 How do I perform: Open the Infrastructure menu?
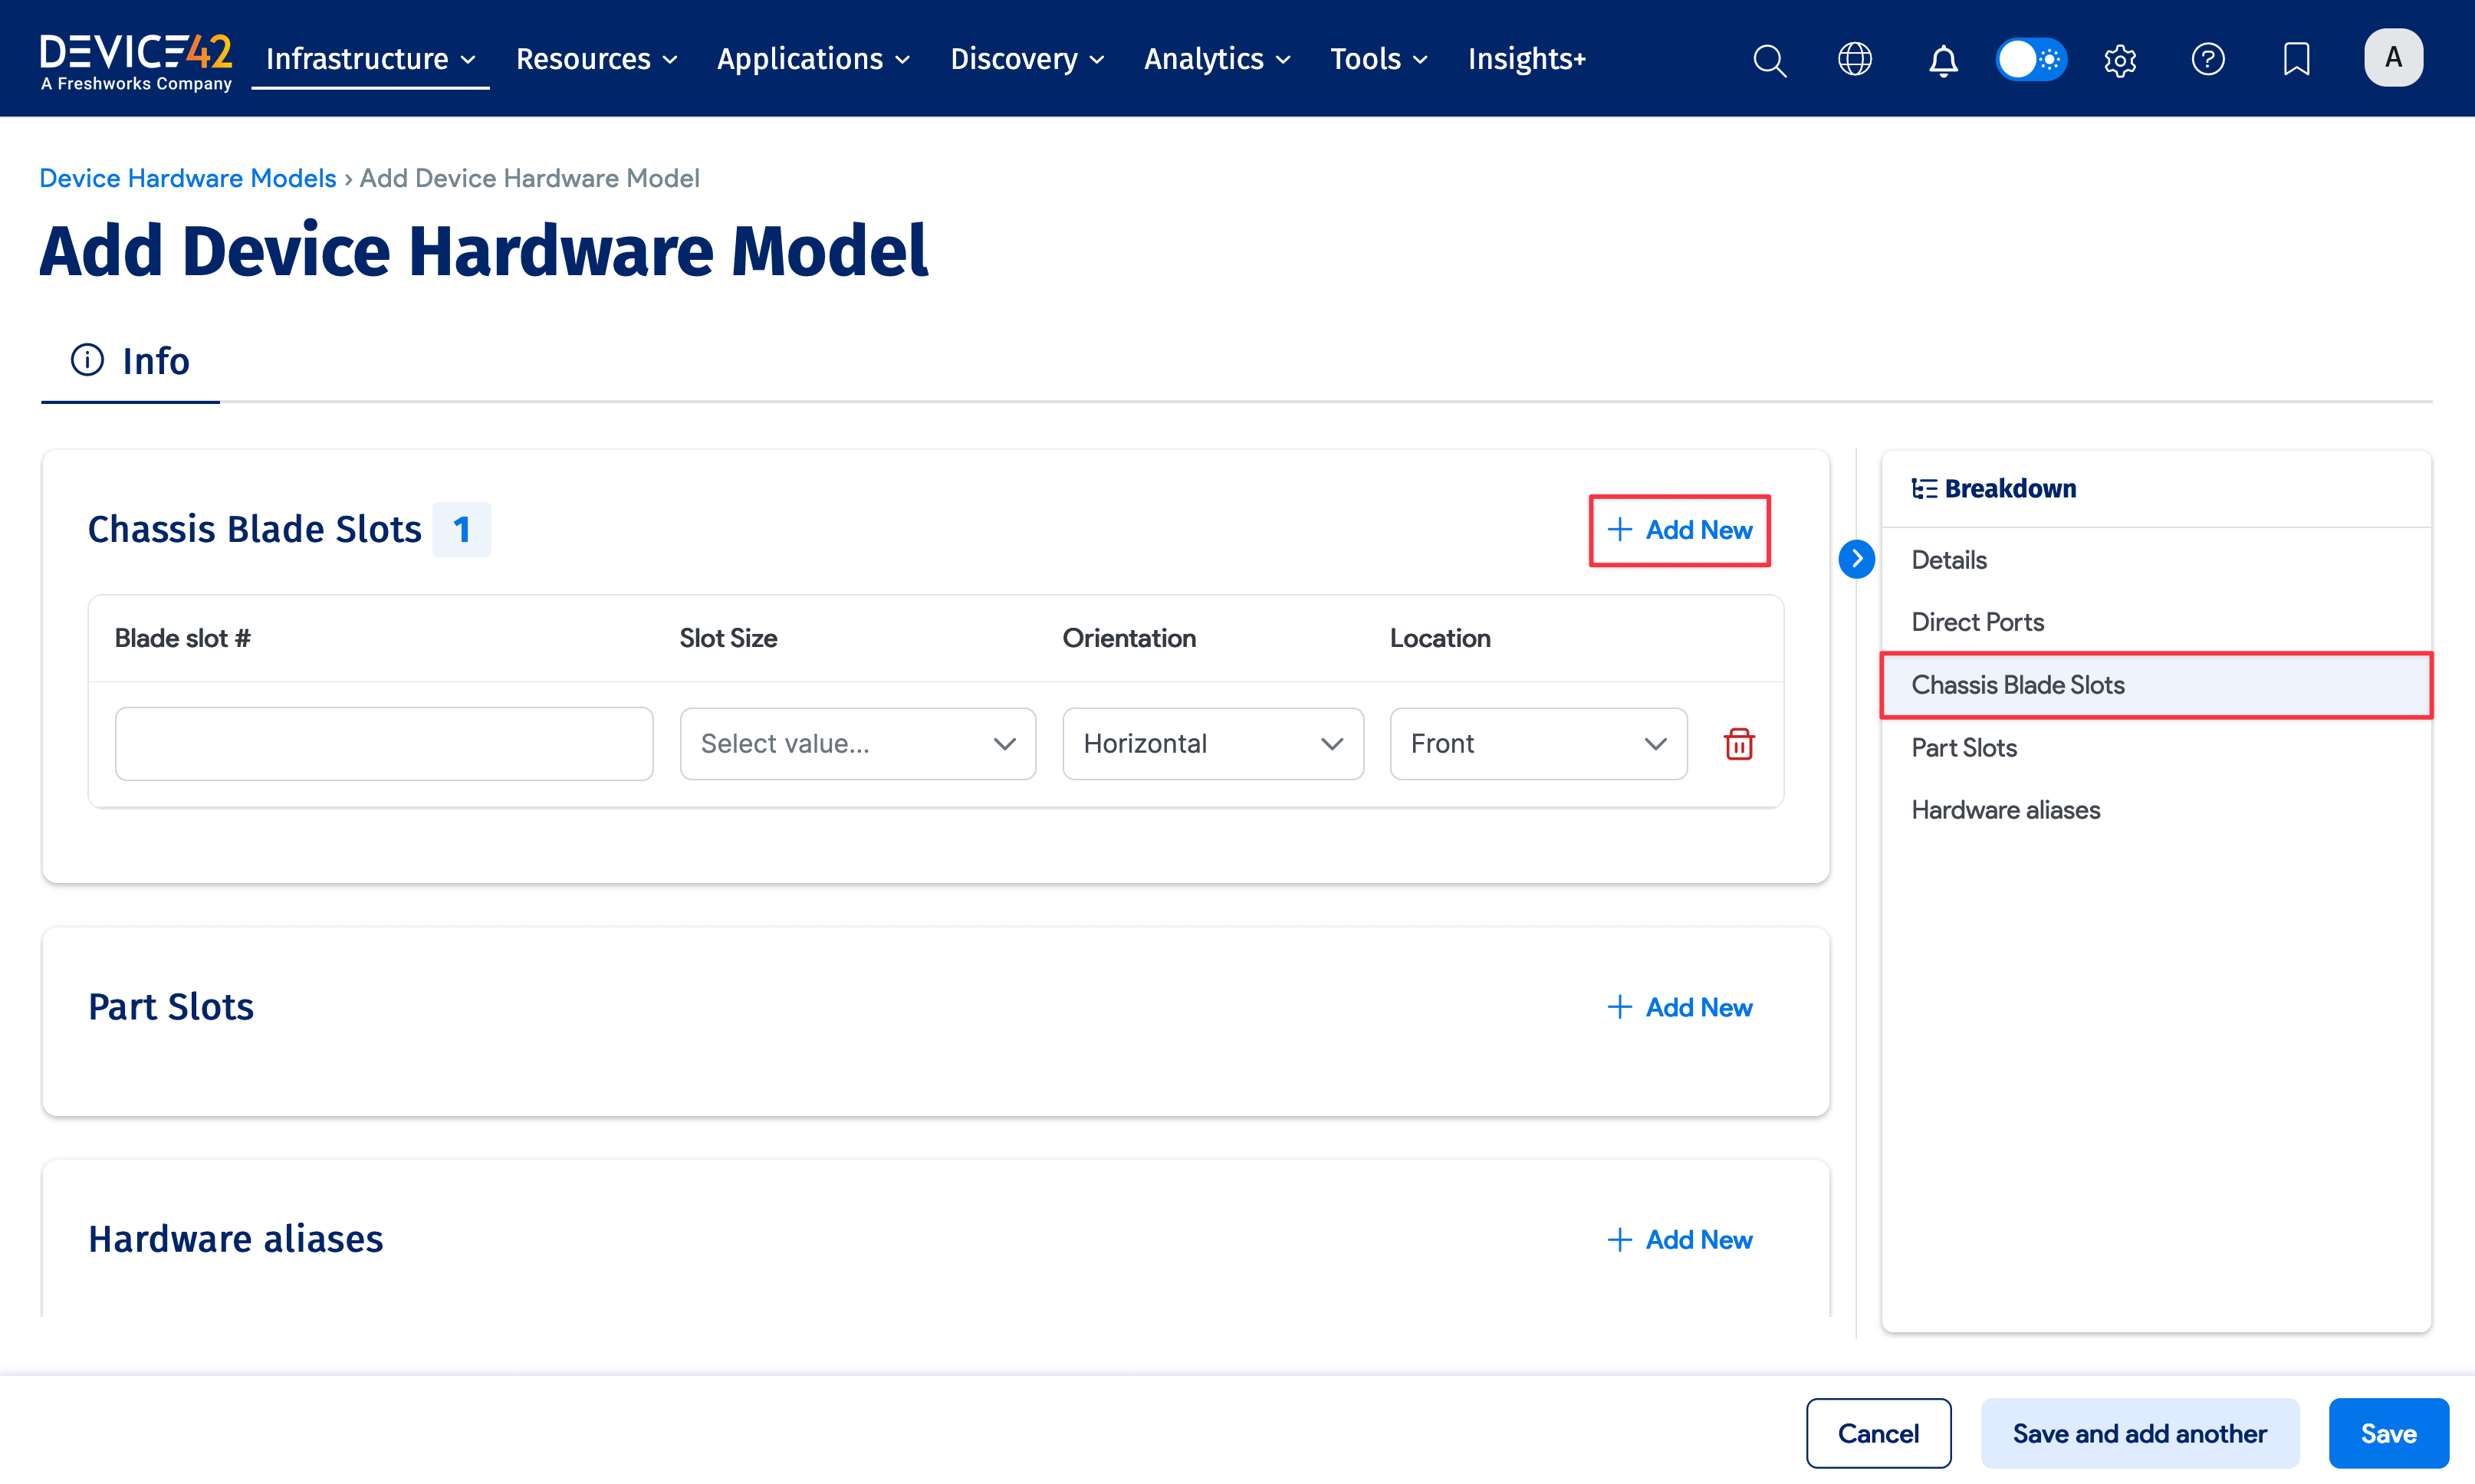coord(369,60)
